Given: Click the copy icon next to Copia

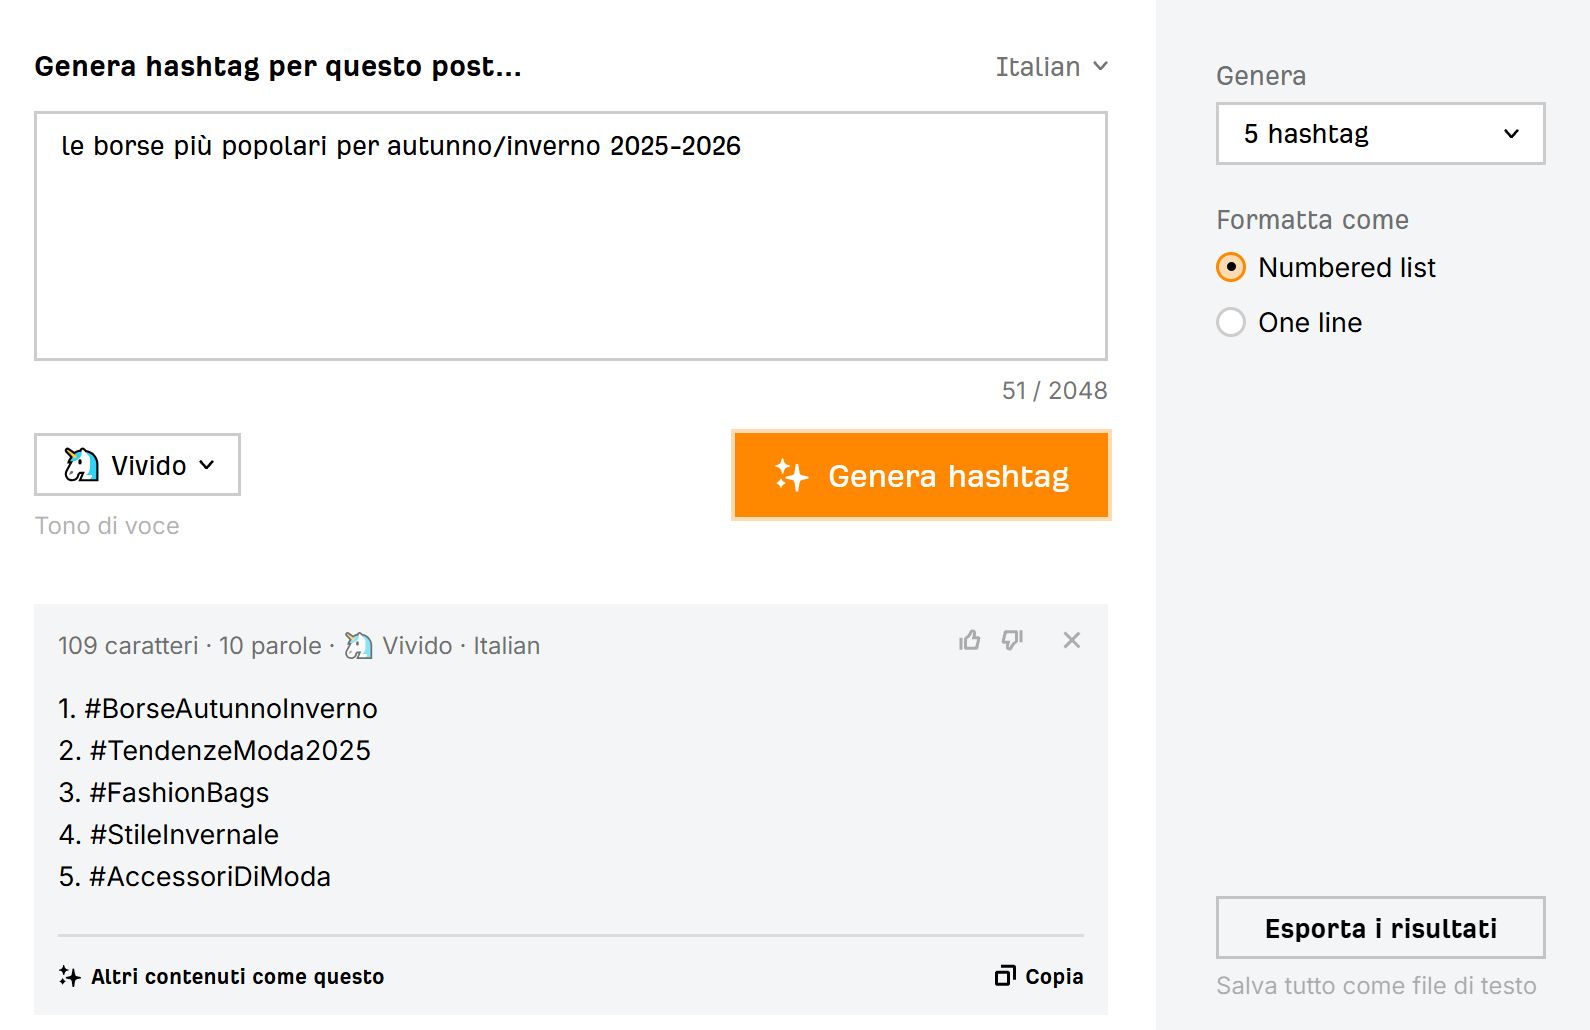Looking at the screenshot, I should point(1005,976).
